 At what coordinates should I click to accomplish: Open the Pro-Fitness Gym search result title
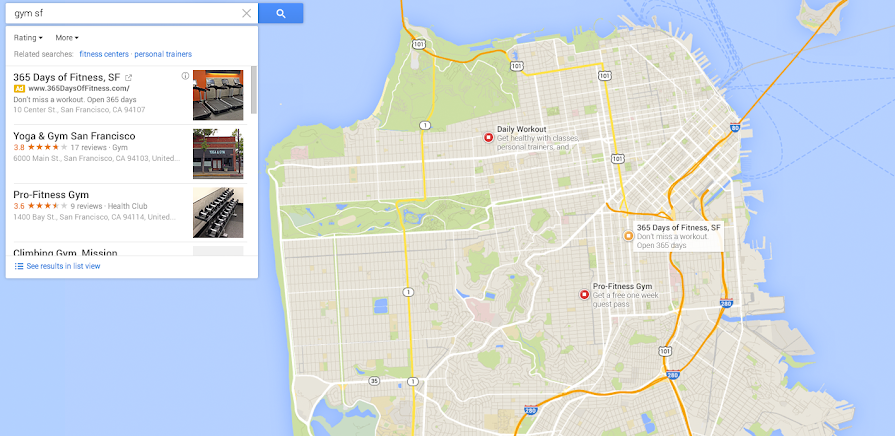(x=51, y=195)
